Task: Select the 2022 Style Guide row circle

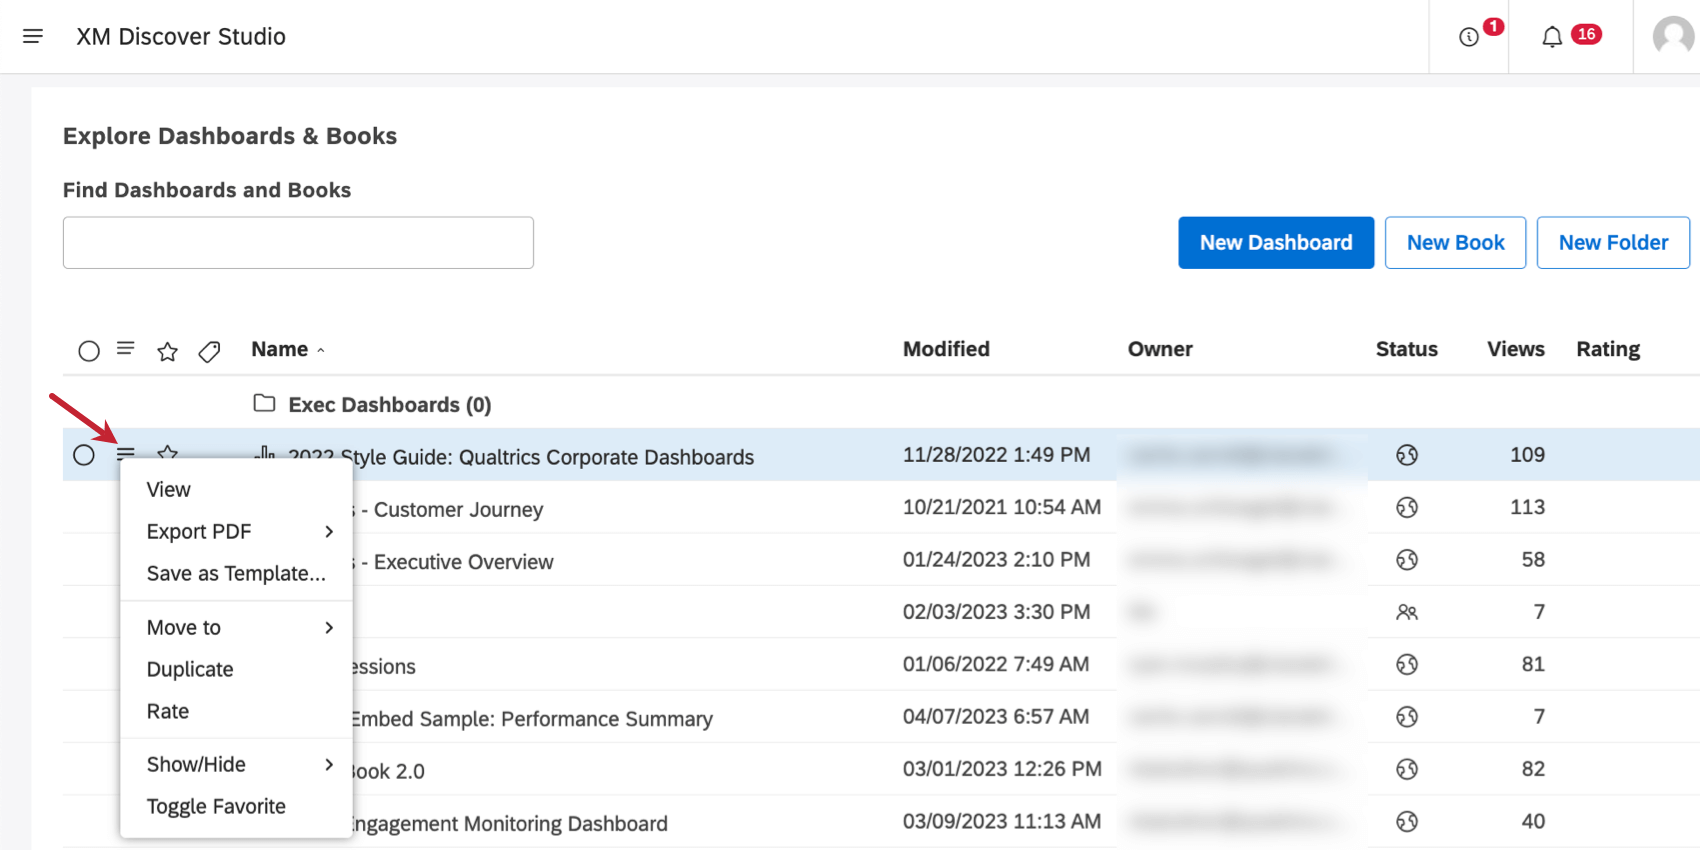Action: click(x=84, y=455)
